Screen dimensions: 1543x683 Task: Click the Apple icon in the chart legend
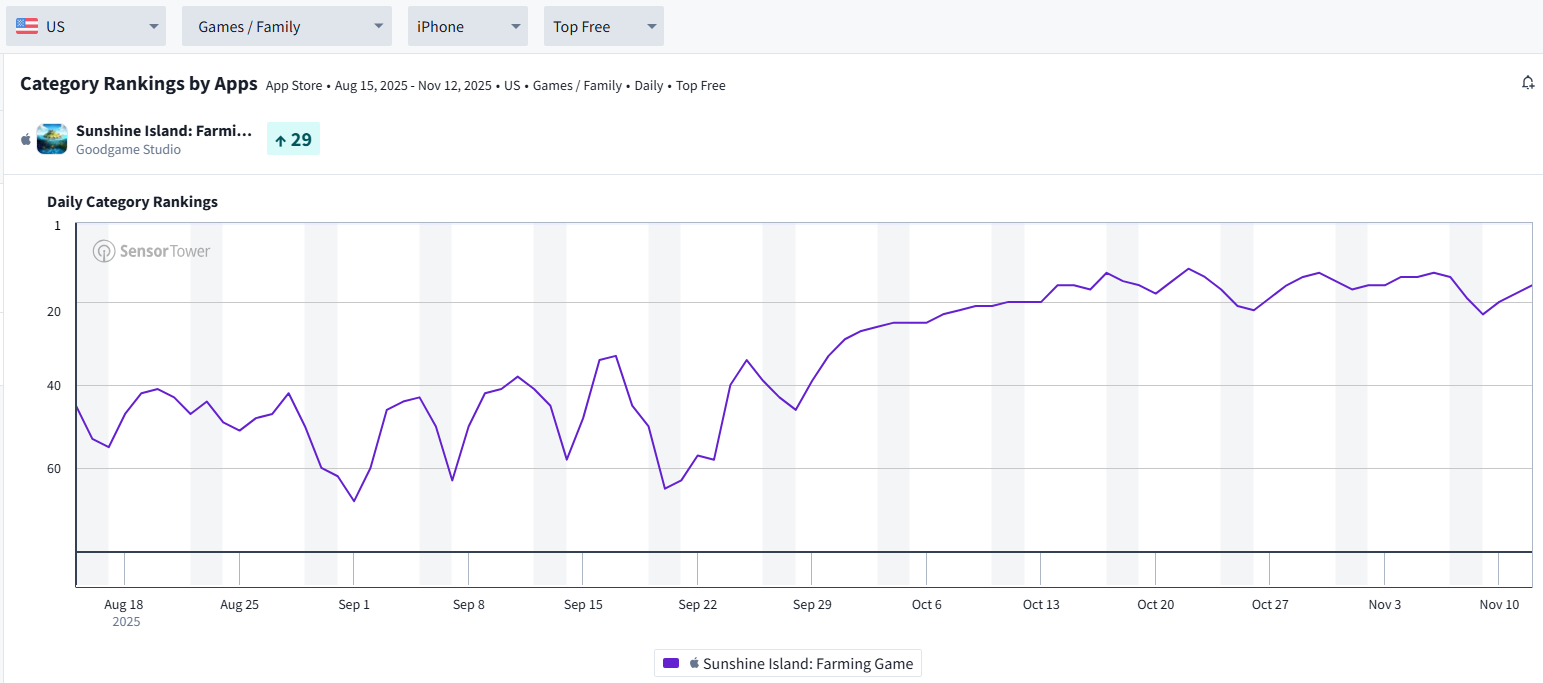point(694,663)
